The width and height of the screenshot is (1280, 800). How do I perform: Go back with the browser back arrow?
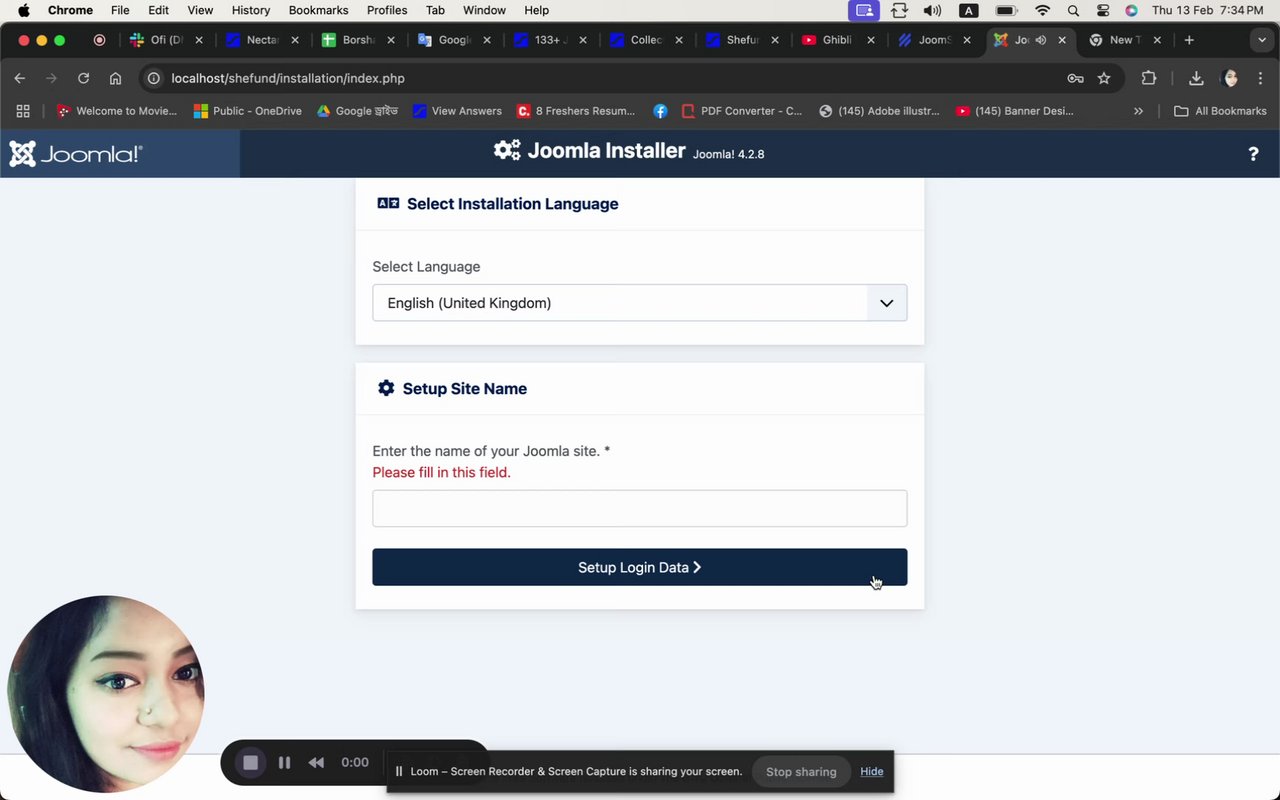coord(20,78)
